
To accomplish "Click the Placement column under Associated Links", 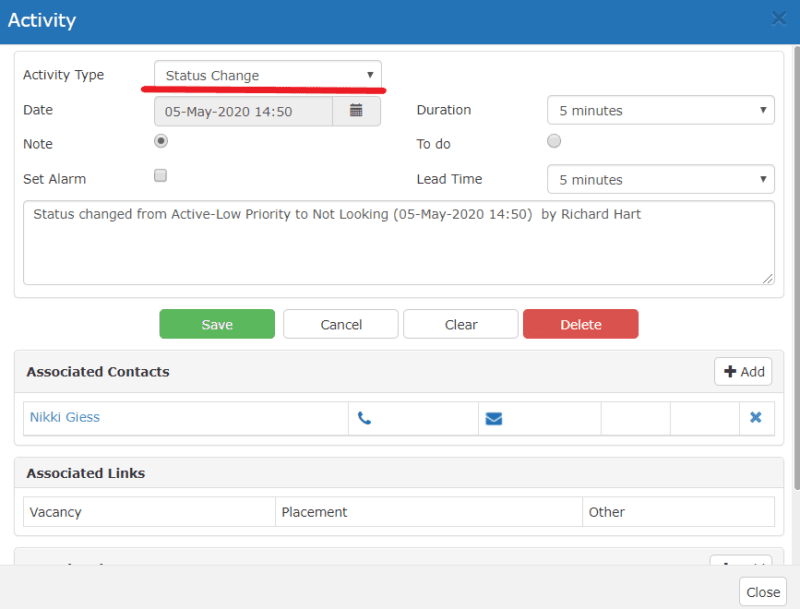I will [x=429, y=512].
